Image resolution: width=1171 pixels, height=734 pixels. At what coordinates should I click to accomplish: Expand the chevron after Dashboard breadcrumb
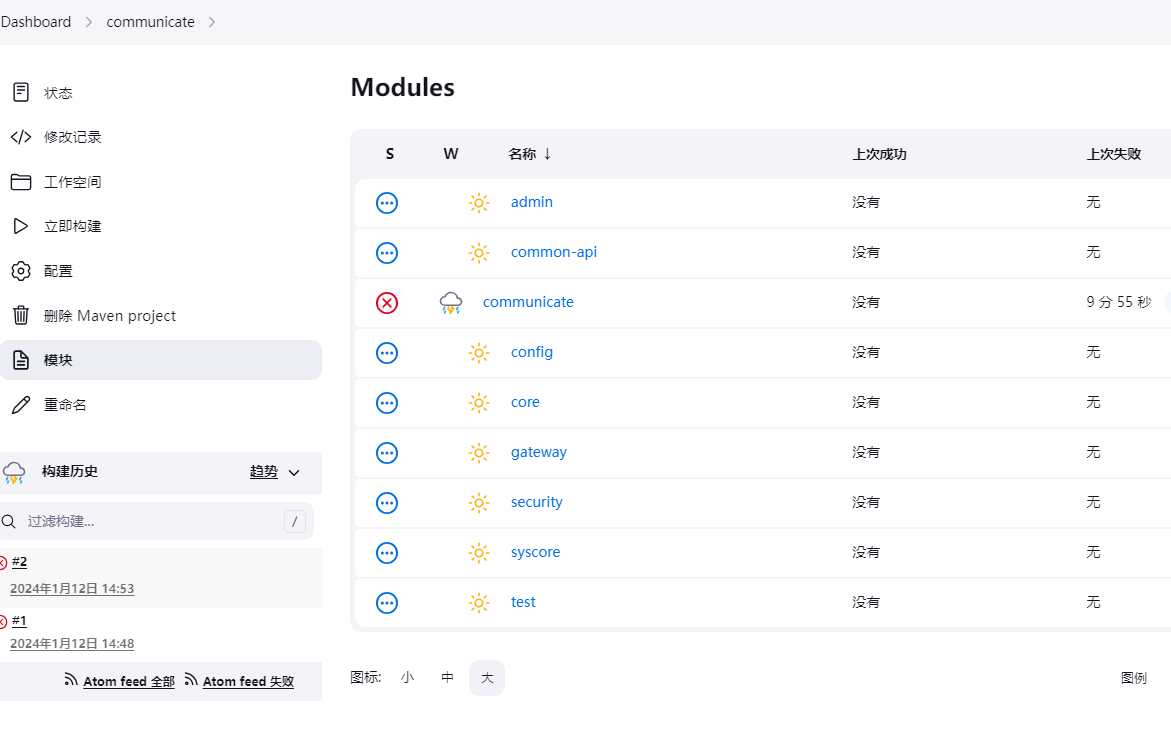[x=89, y=22]
